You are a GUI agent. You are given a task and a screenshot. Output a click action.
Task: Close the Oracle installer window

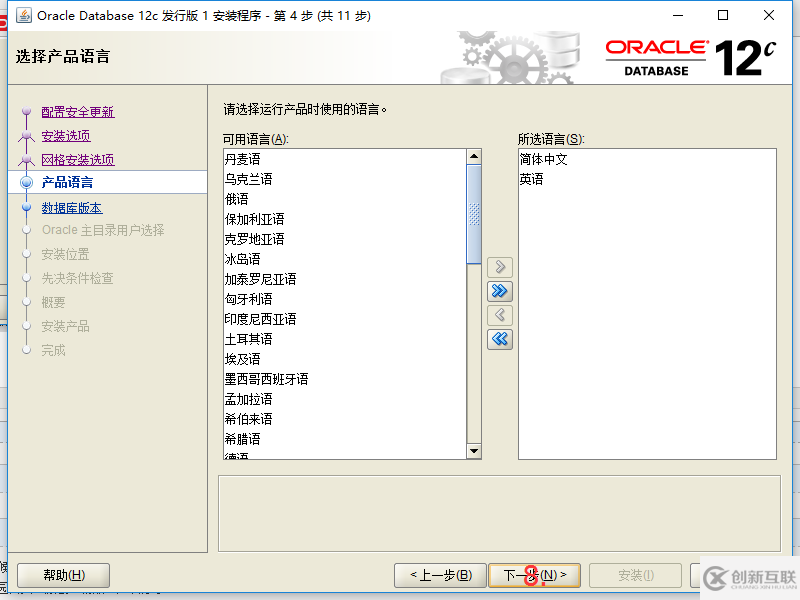coord(769,15)
